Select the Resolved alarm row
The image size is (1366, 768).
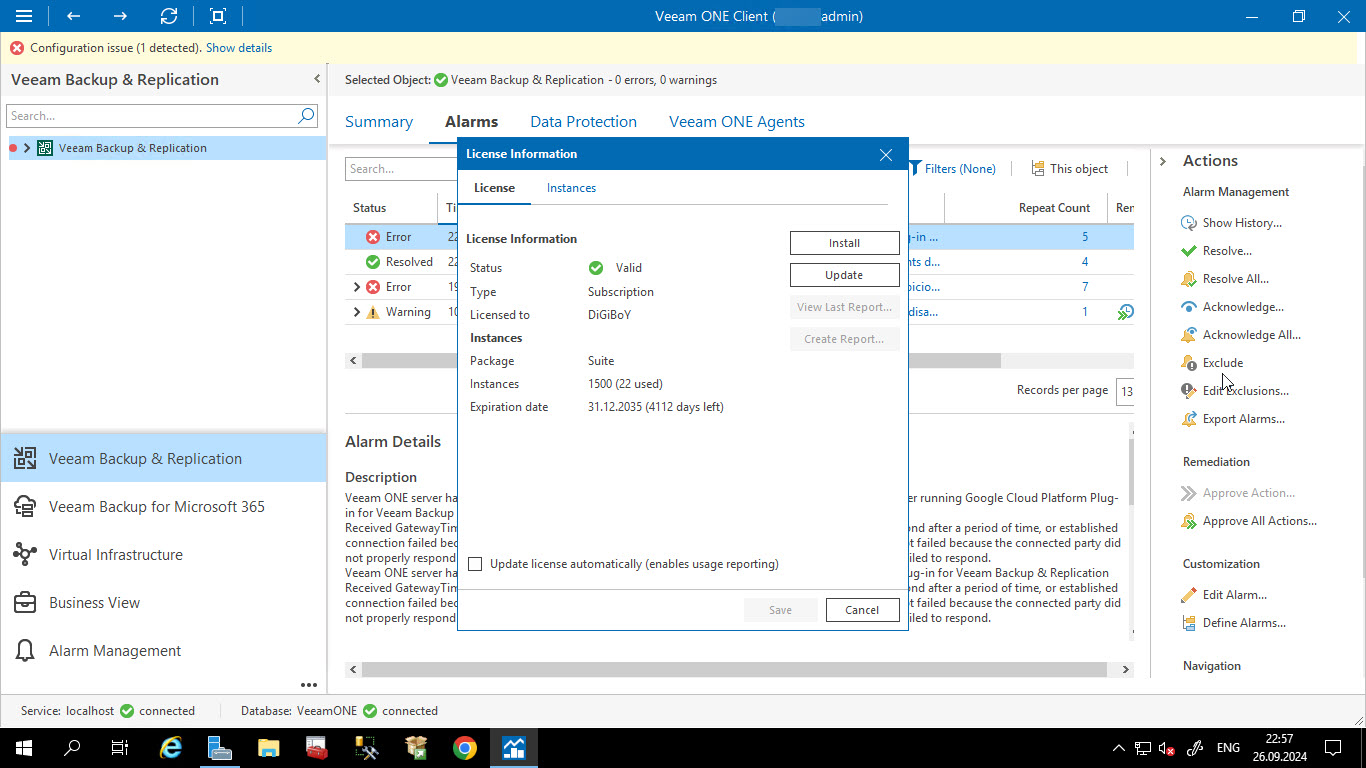[x=739, y=262]
